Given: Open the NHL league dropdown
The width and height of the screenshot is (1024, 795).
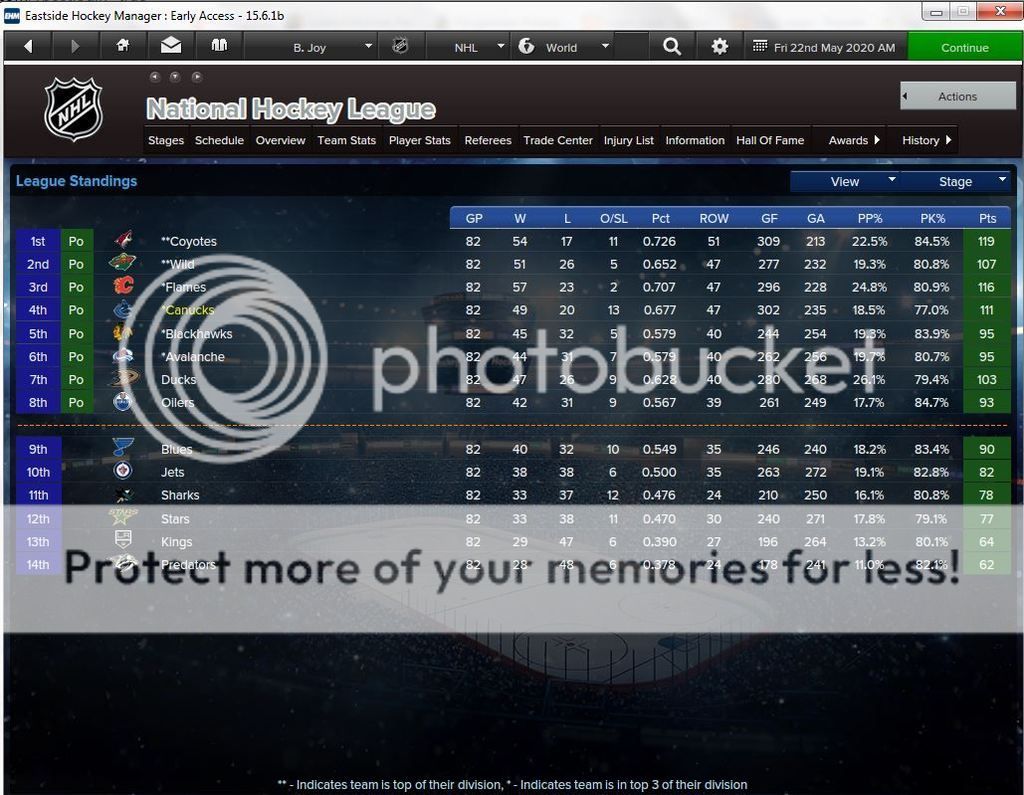Looking at the screenshot, I should coord(466,47).
